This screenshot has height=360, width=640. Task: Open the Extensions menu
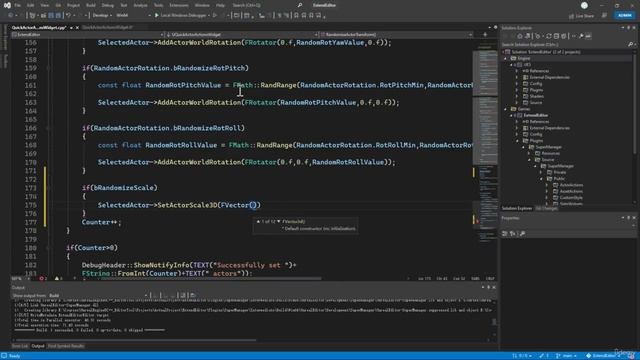click(x=179, y=5)
